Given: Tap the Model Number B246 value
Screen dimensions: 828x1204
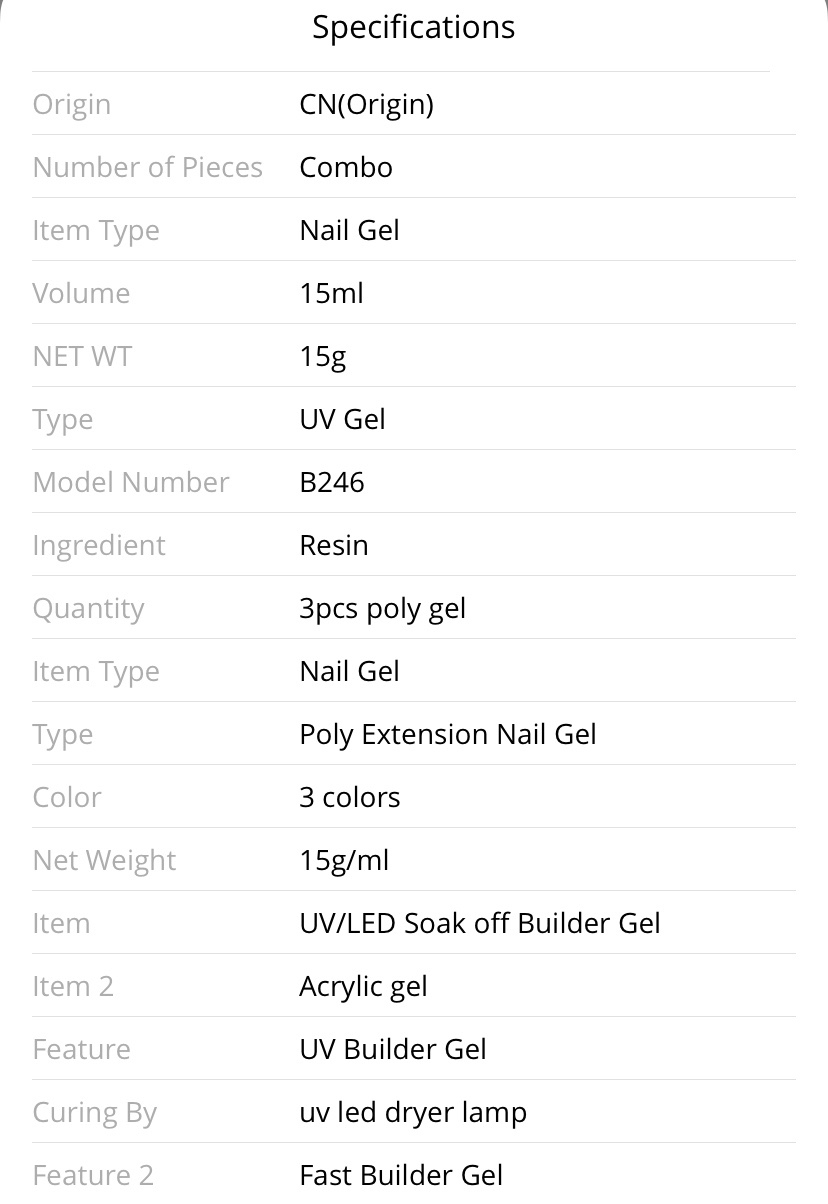Looking at the screenshot, I should click(332, 482).
